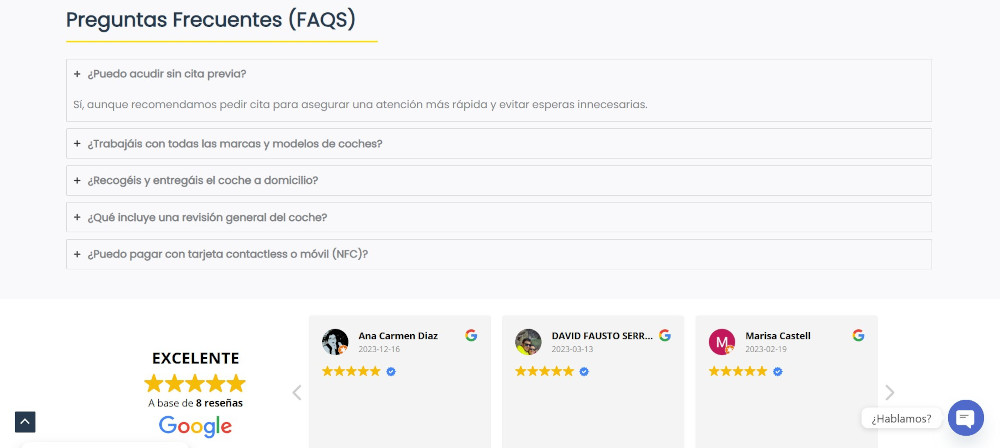This screenshot has width=1000, height=448.
Task: Show previous reviews with left arrow
Action: point(296,393)
